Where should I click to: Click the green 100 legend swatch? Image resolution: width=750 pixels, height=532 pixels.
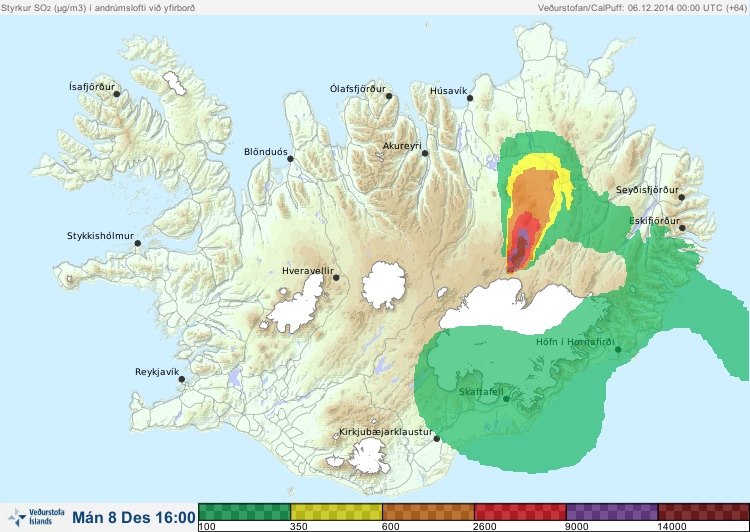point(244,512)
